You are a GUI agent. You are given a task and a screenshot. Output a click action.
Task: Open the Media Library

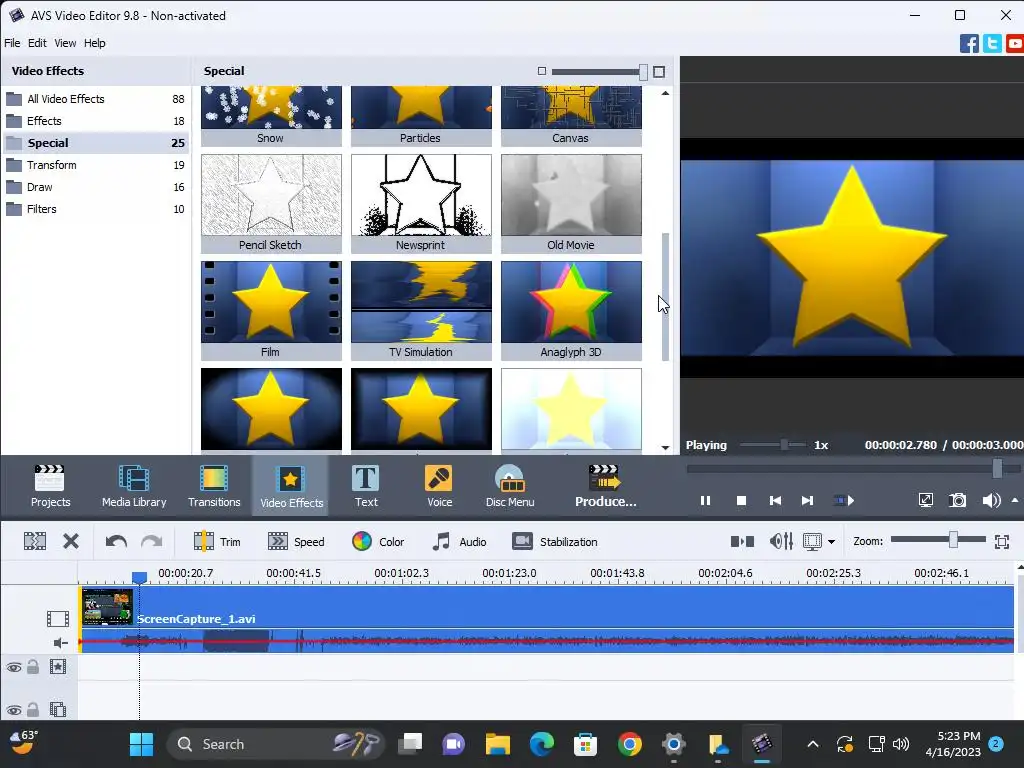coord(134,486)
